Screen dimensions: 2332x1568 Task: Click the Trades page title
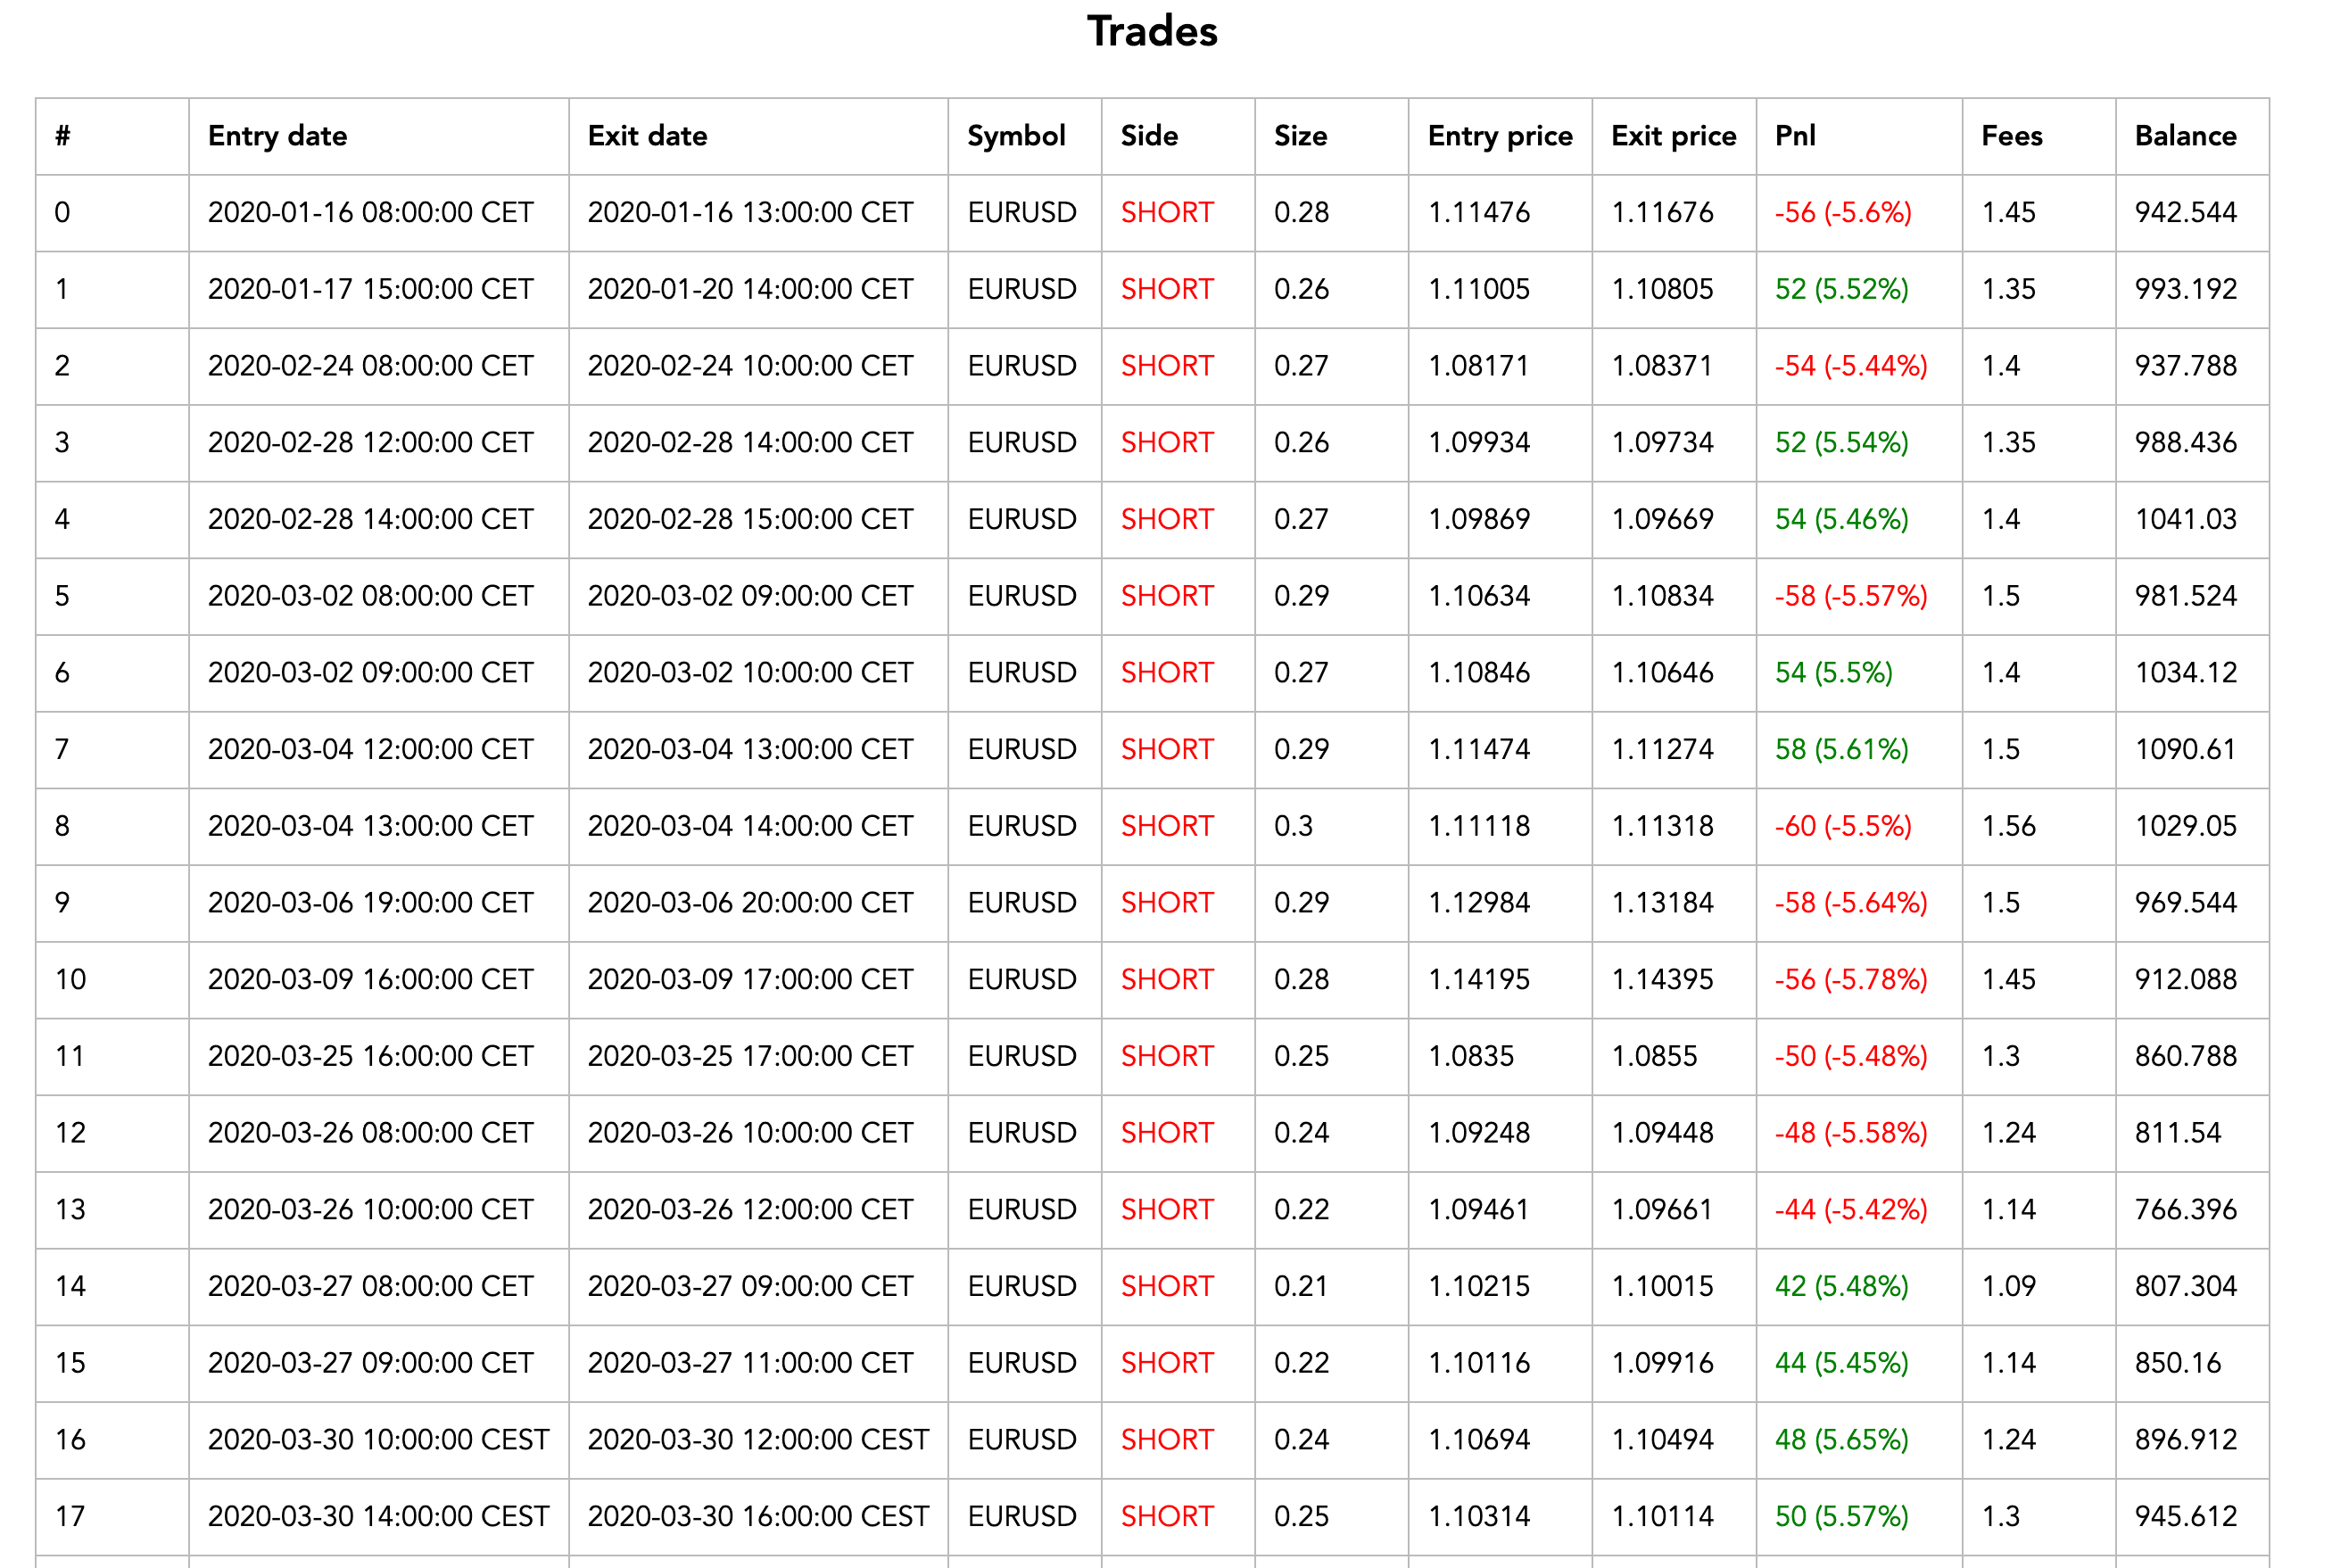point(1152,32)
